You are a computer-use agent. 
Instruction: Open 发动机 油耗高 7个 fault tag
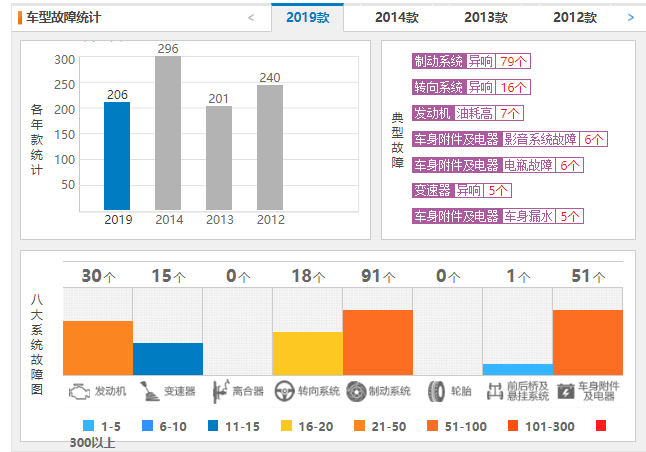(x=468, y=113)
